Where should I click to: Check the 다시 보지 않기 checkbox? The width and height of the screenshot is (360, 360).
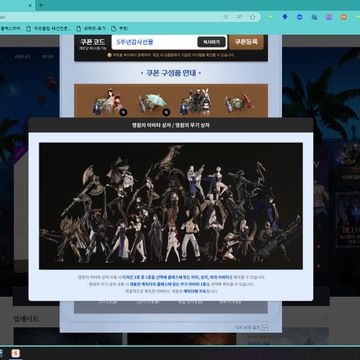265,328
